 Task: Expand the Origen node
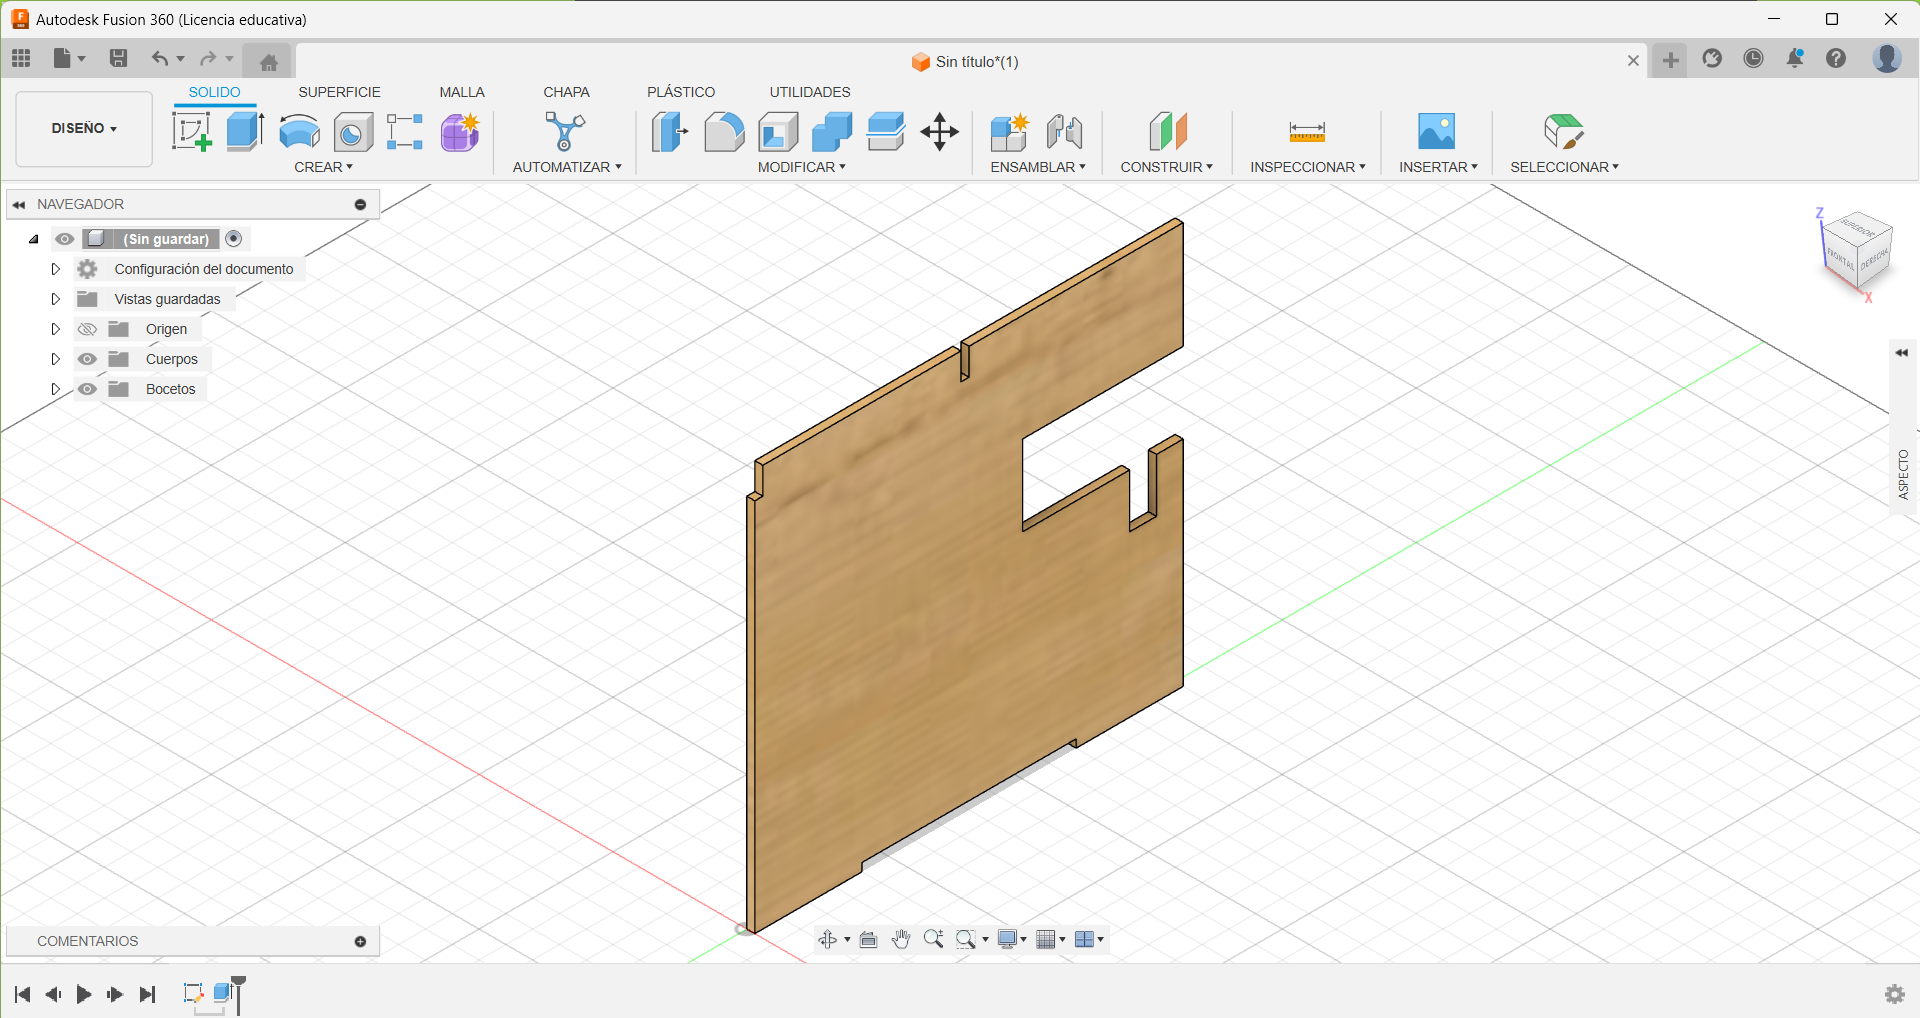(x=56, y=329)
